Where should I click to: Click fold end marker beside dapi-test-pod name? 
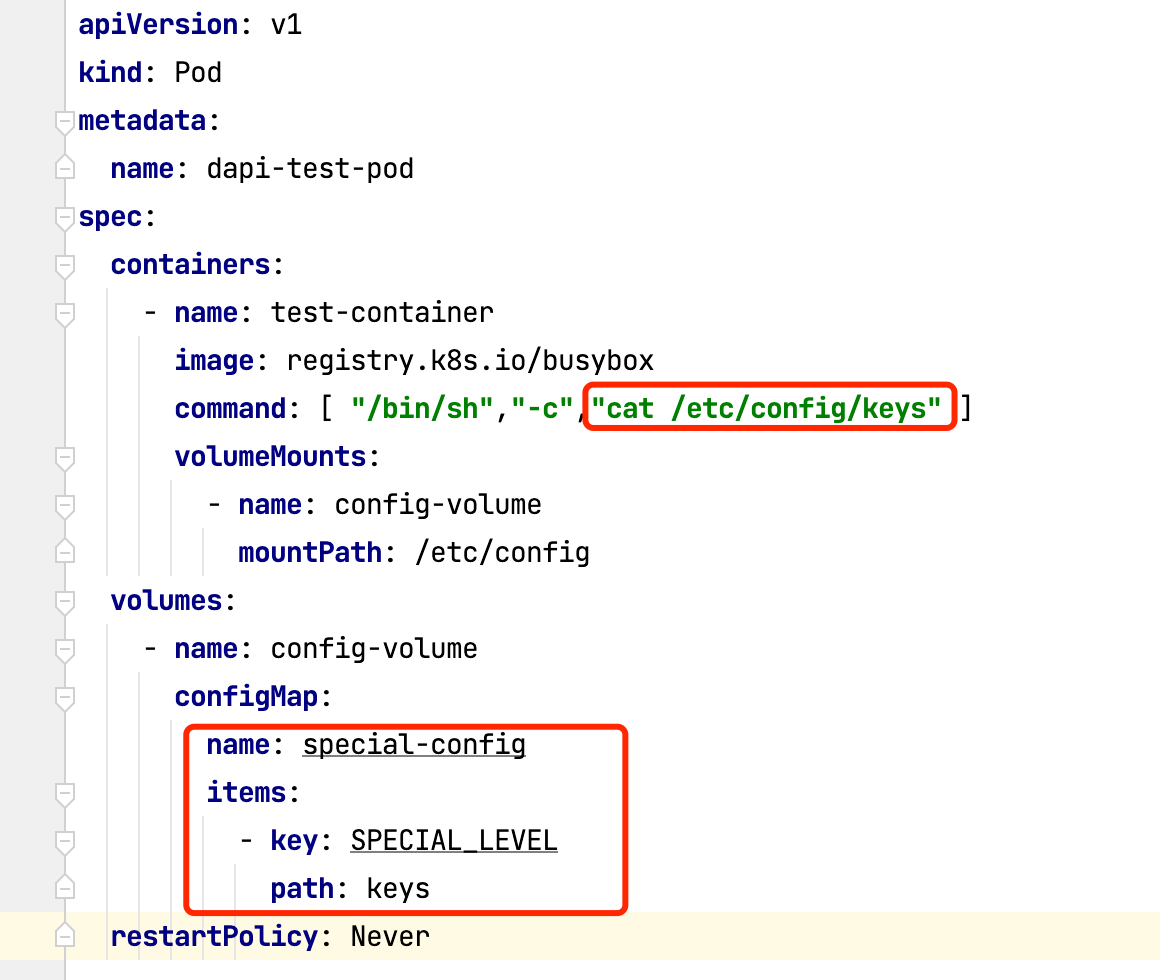tap(65, 168)
